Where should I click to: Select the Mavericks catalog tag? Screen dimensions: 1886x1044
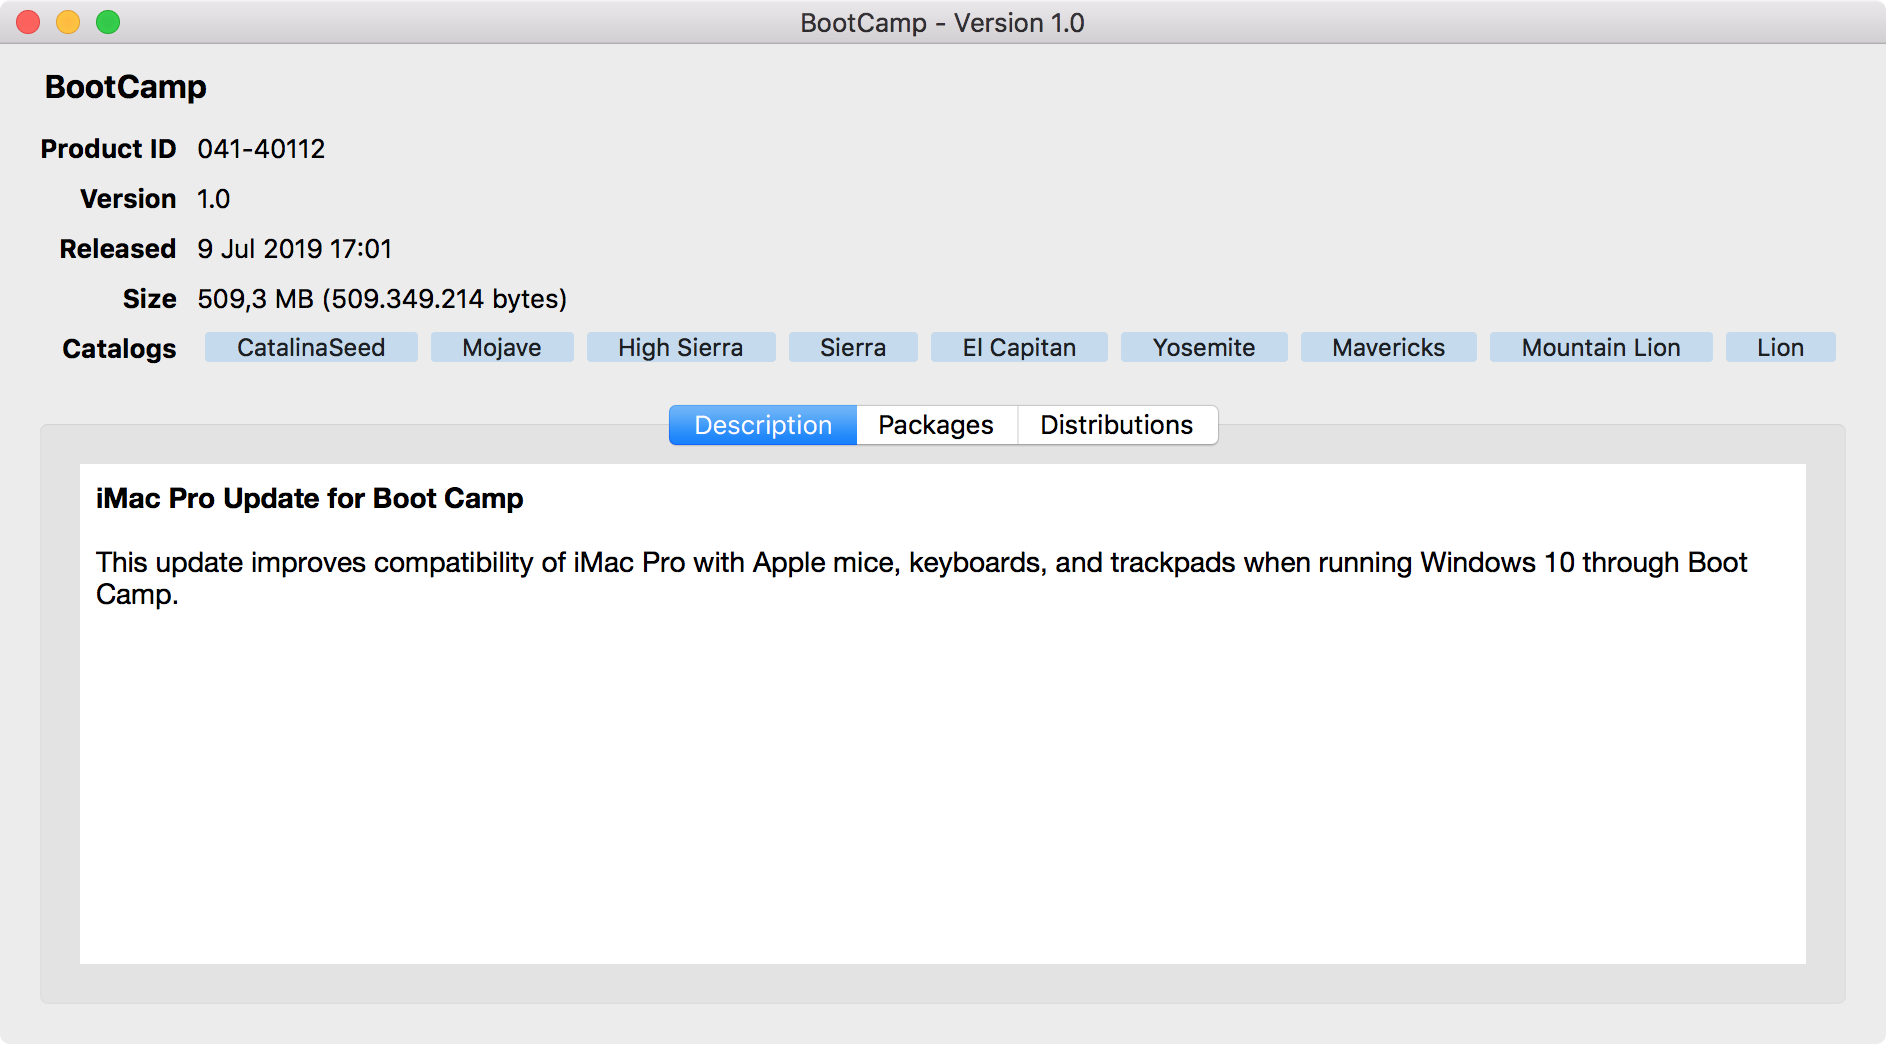point(1389,347)
